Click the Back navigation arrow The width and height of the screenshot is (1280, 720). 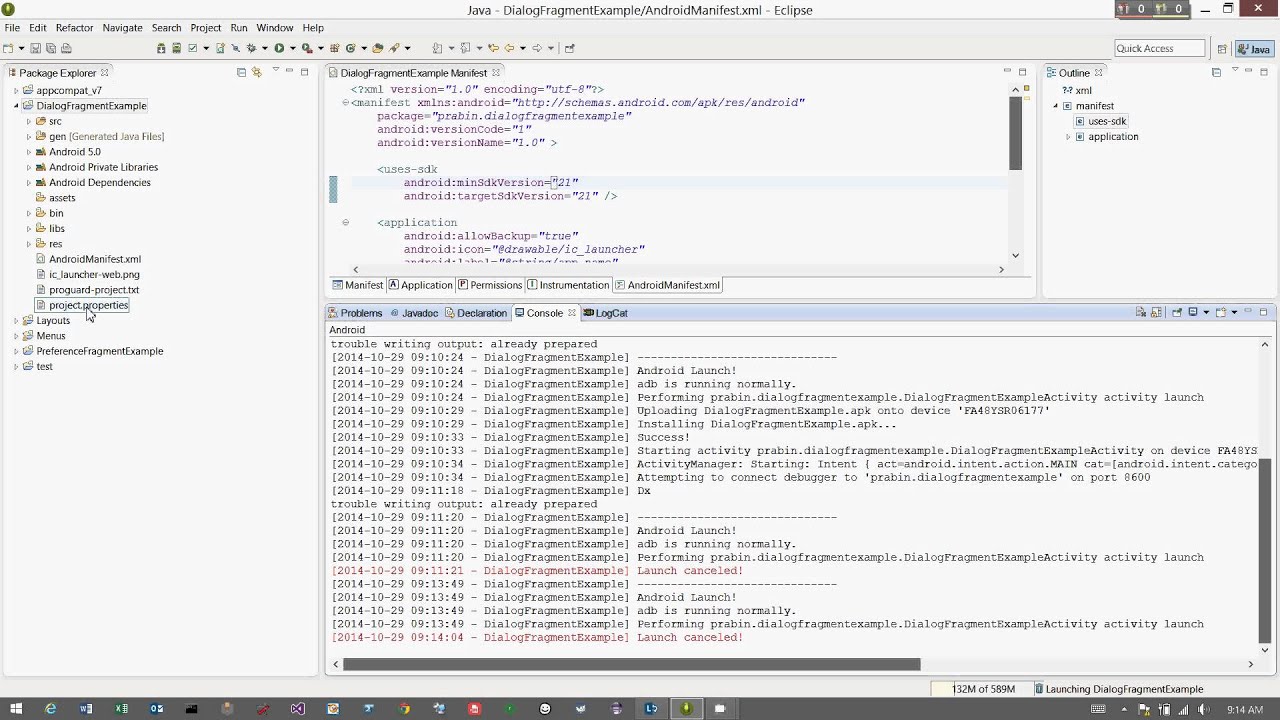coord(510,48)
